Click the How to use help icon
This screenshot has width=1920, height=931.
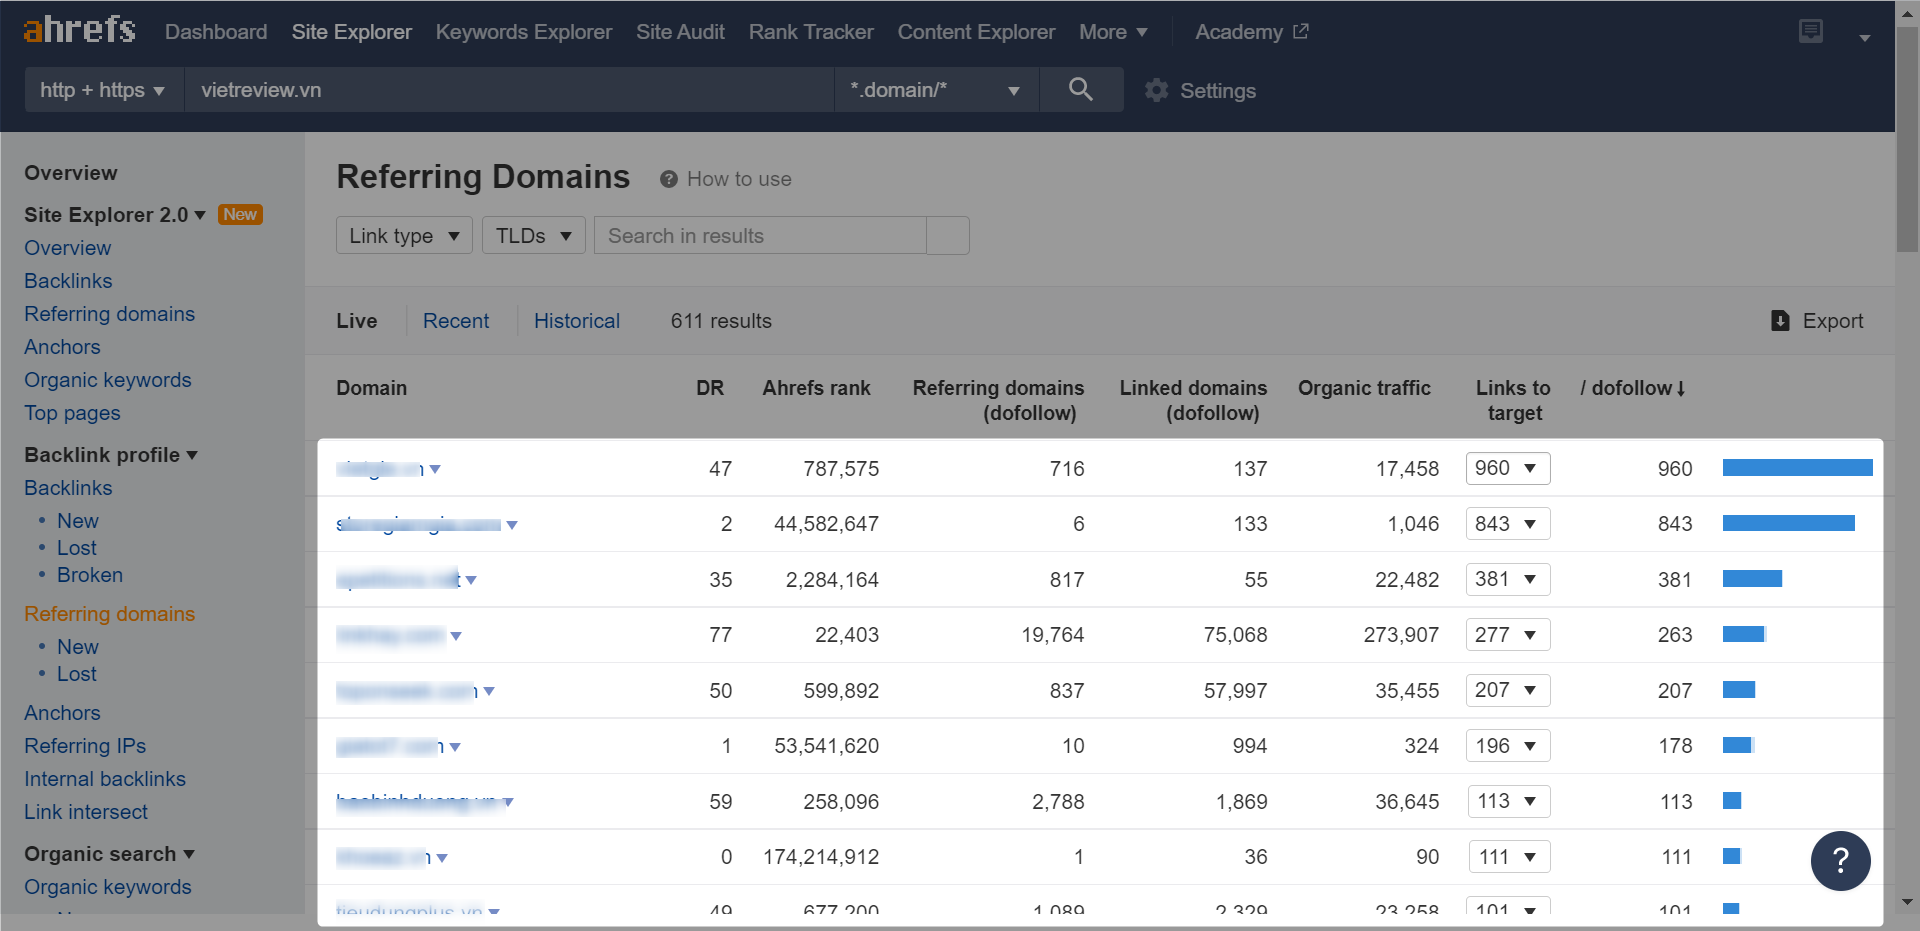(669, 179)
